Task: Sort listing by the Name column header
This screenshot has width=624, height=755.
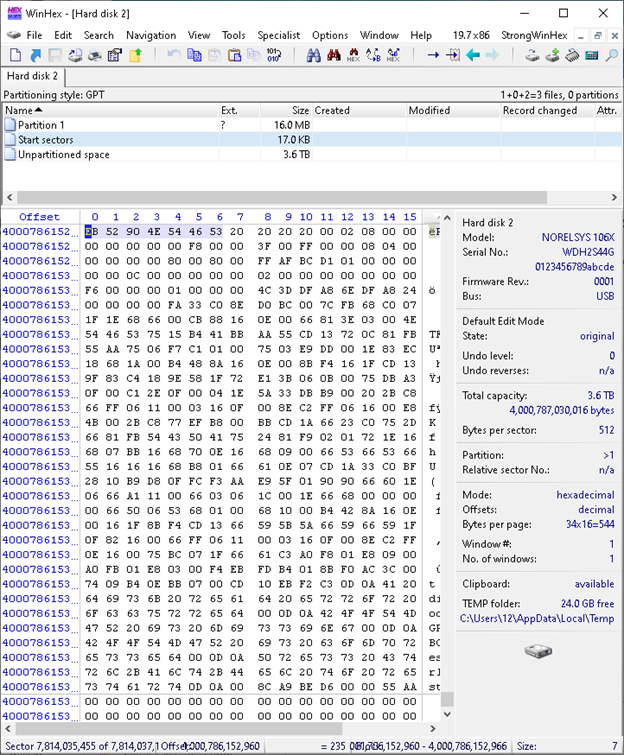Action: [110, 111]
